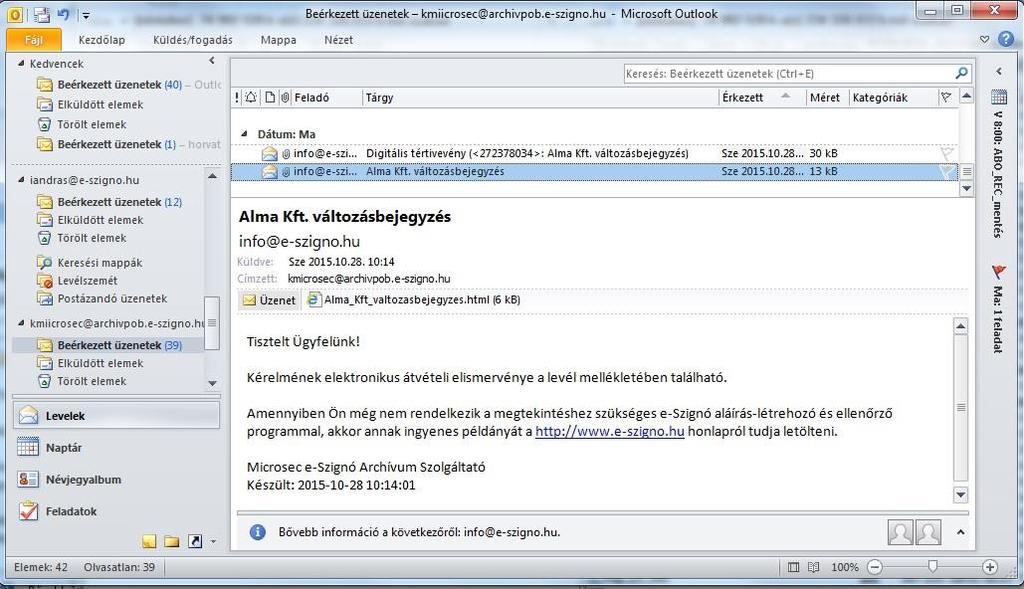Collapse the Dátum: Ma group
Viewport: 1024px width, 589px height.
coord(244,134)
